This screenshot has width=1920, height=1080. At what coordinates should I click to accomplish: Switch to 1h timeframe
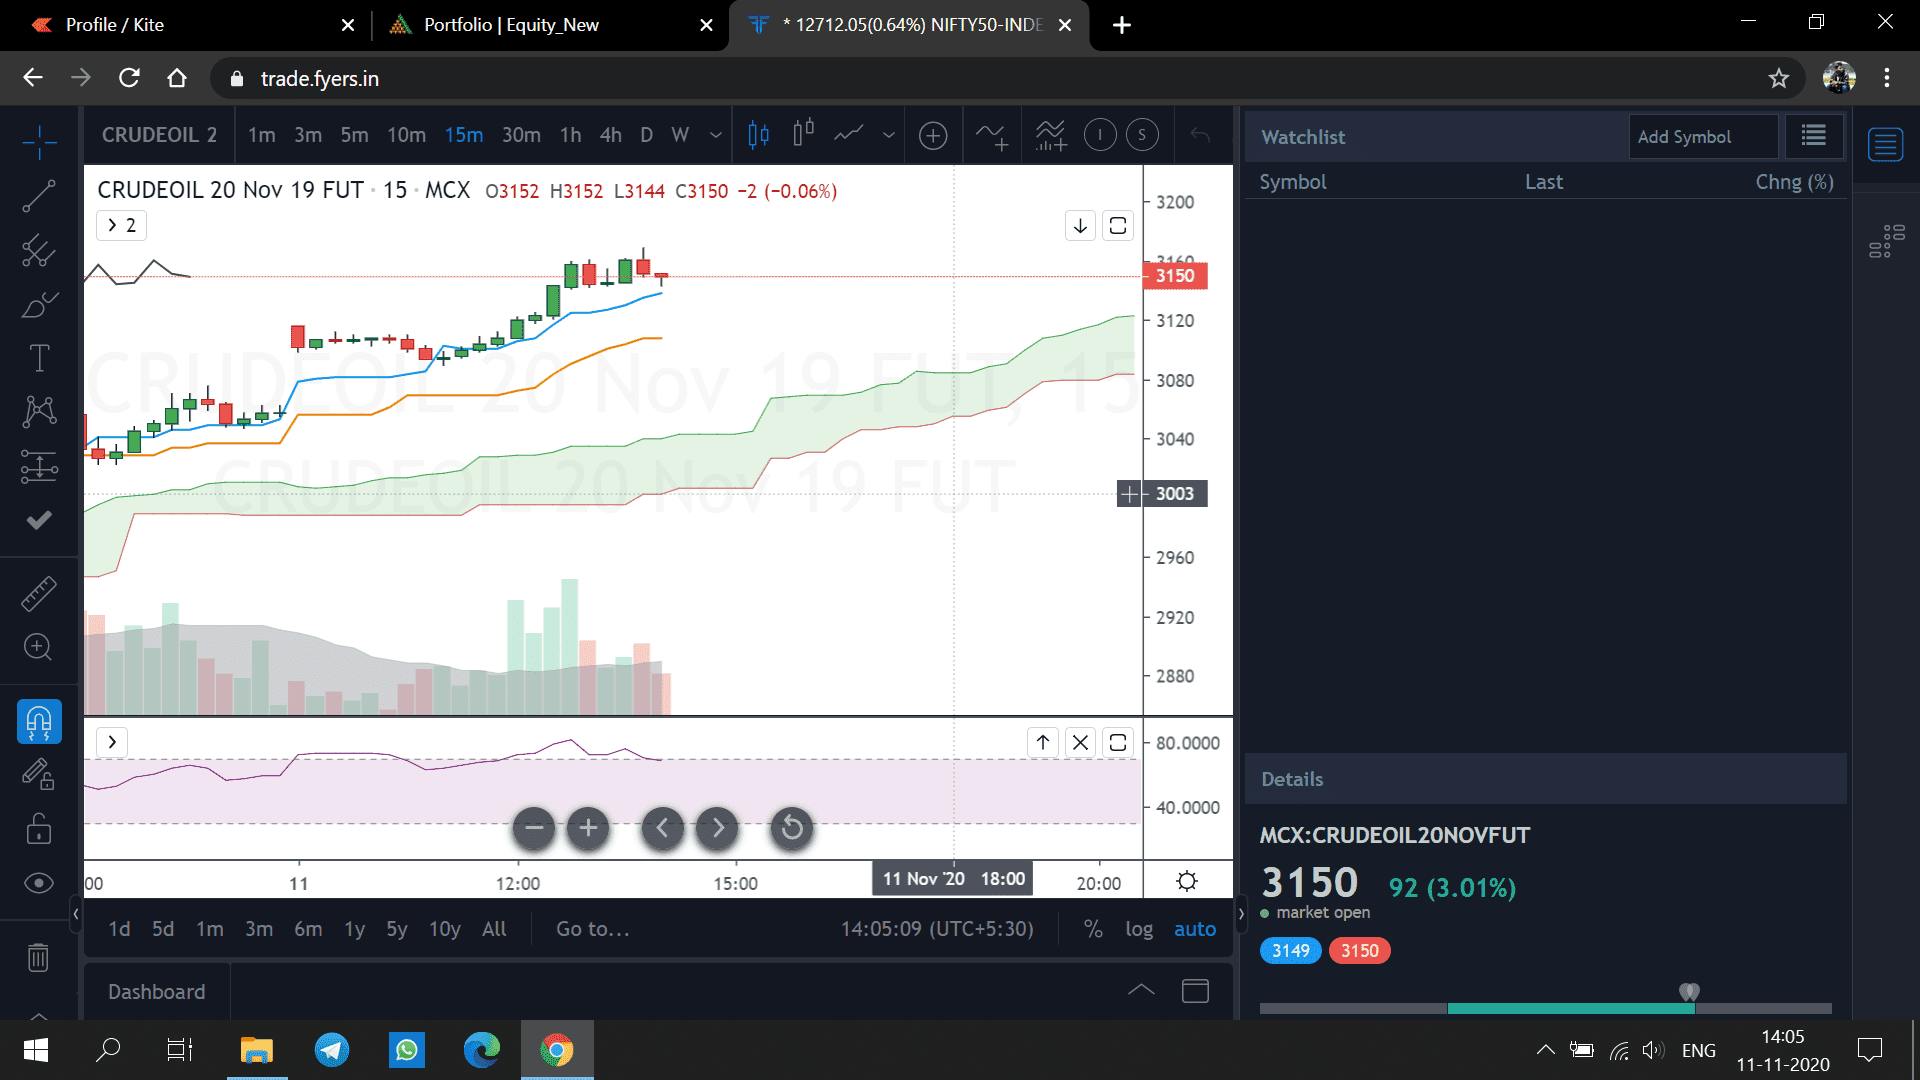(570, 135)
